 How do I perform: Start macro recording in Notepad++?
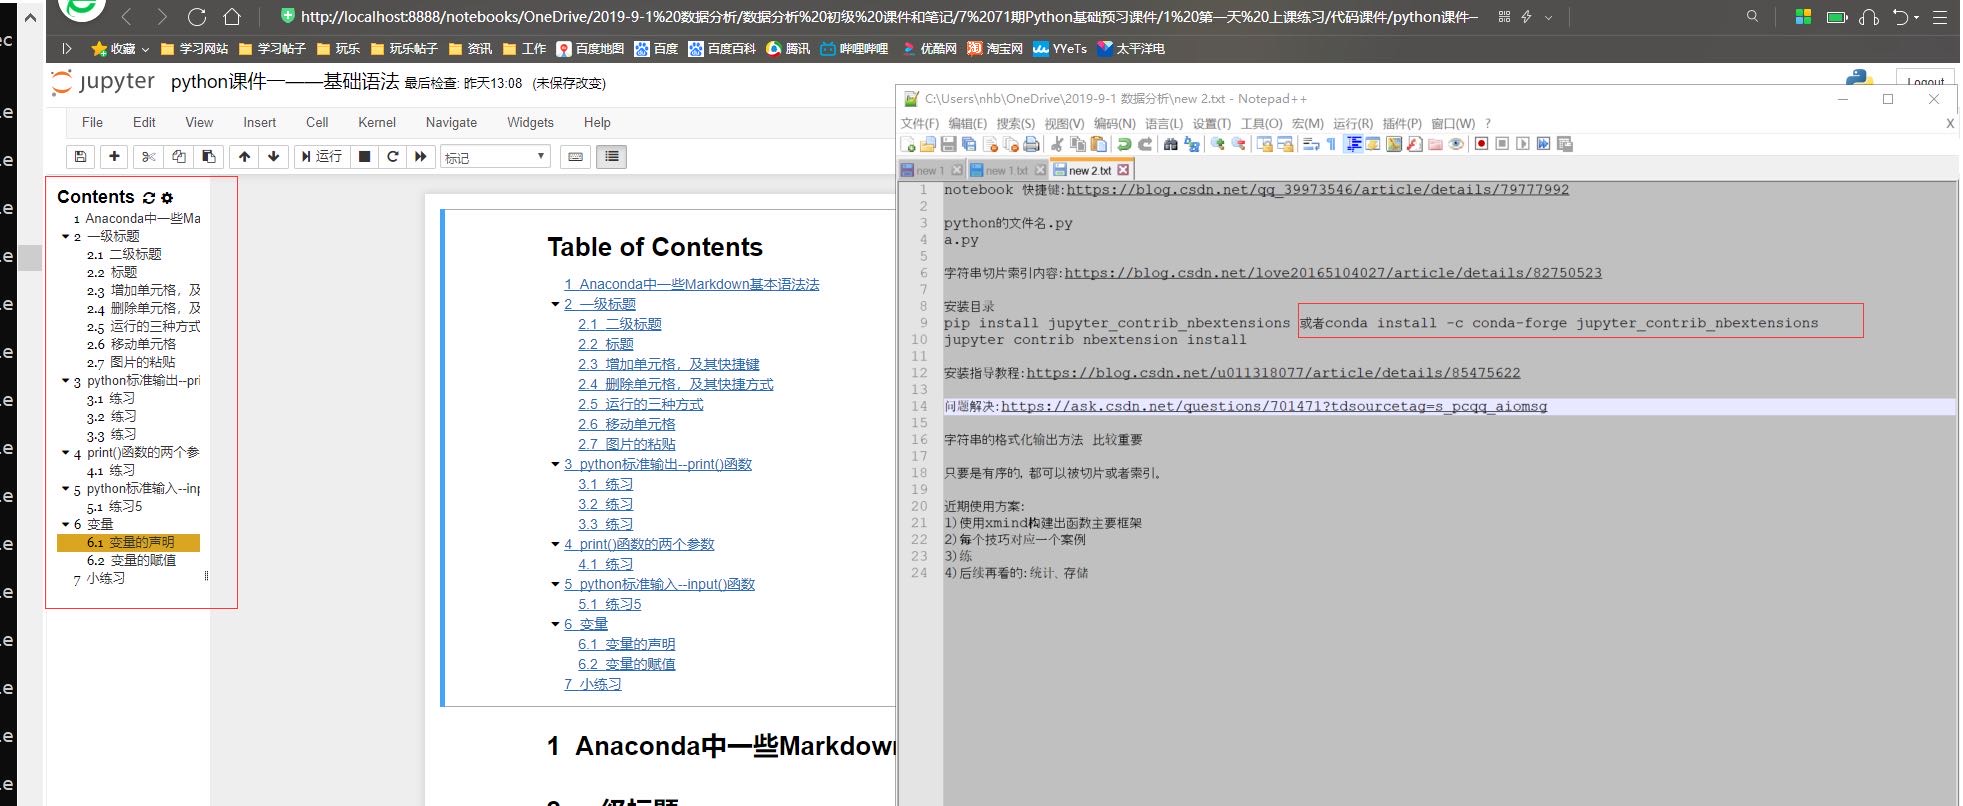pos(1482,145)
